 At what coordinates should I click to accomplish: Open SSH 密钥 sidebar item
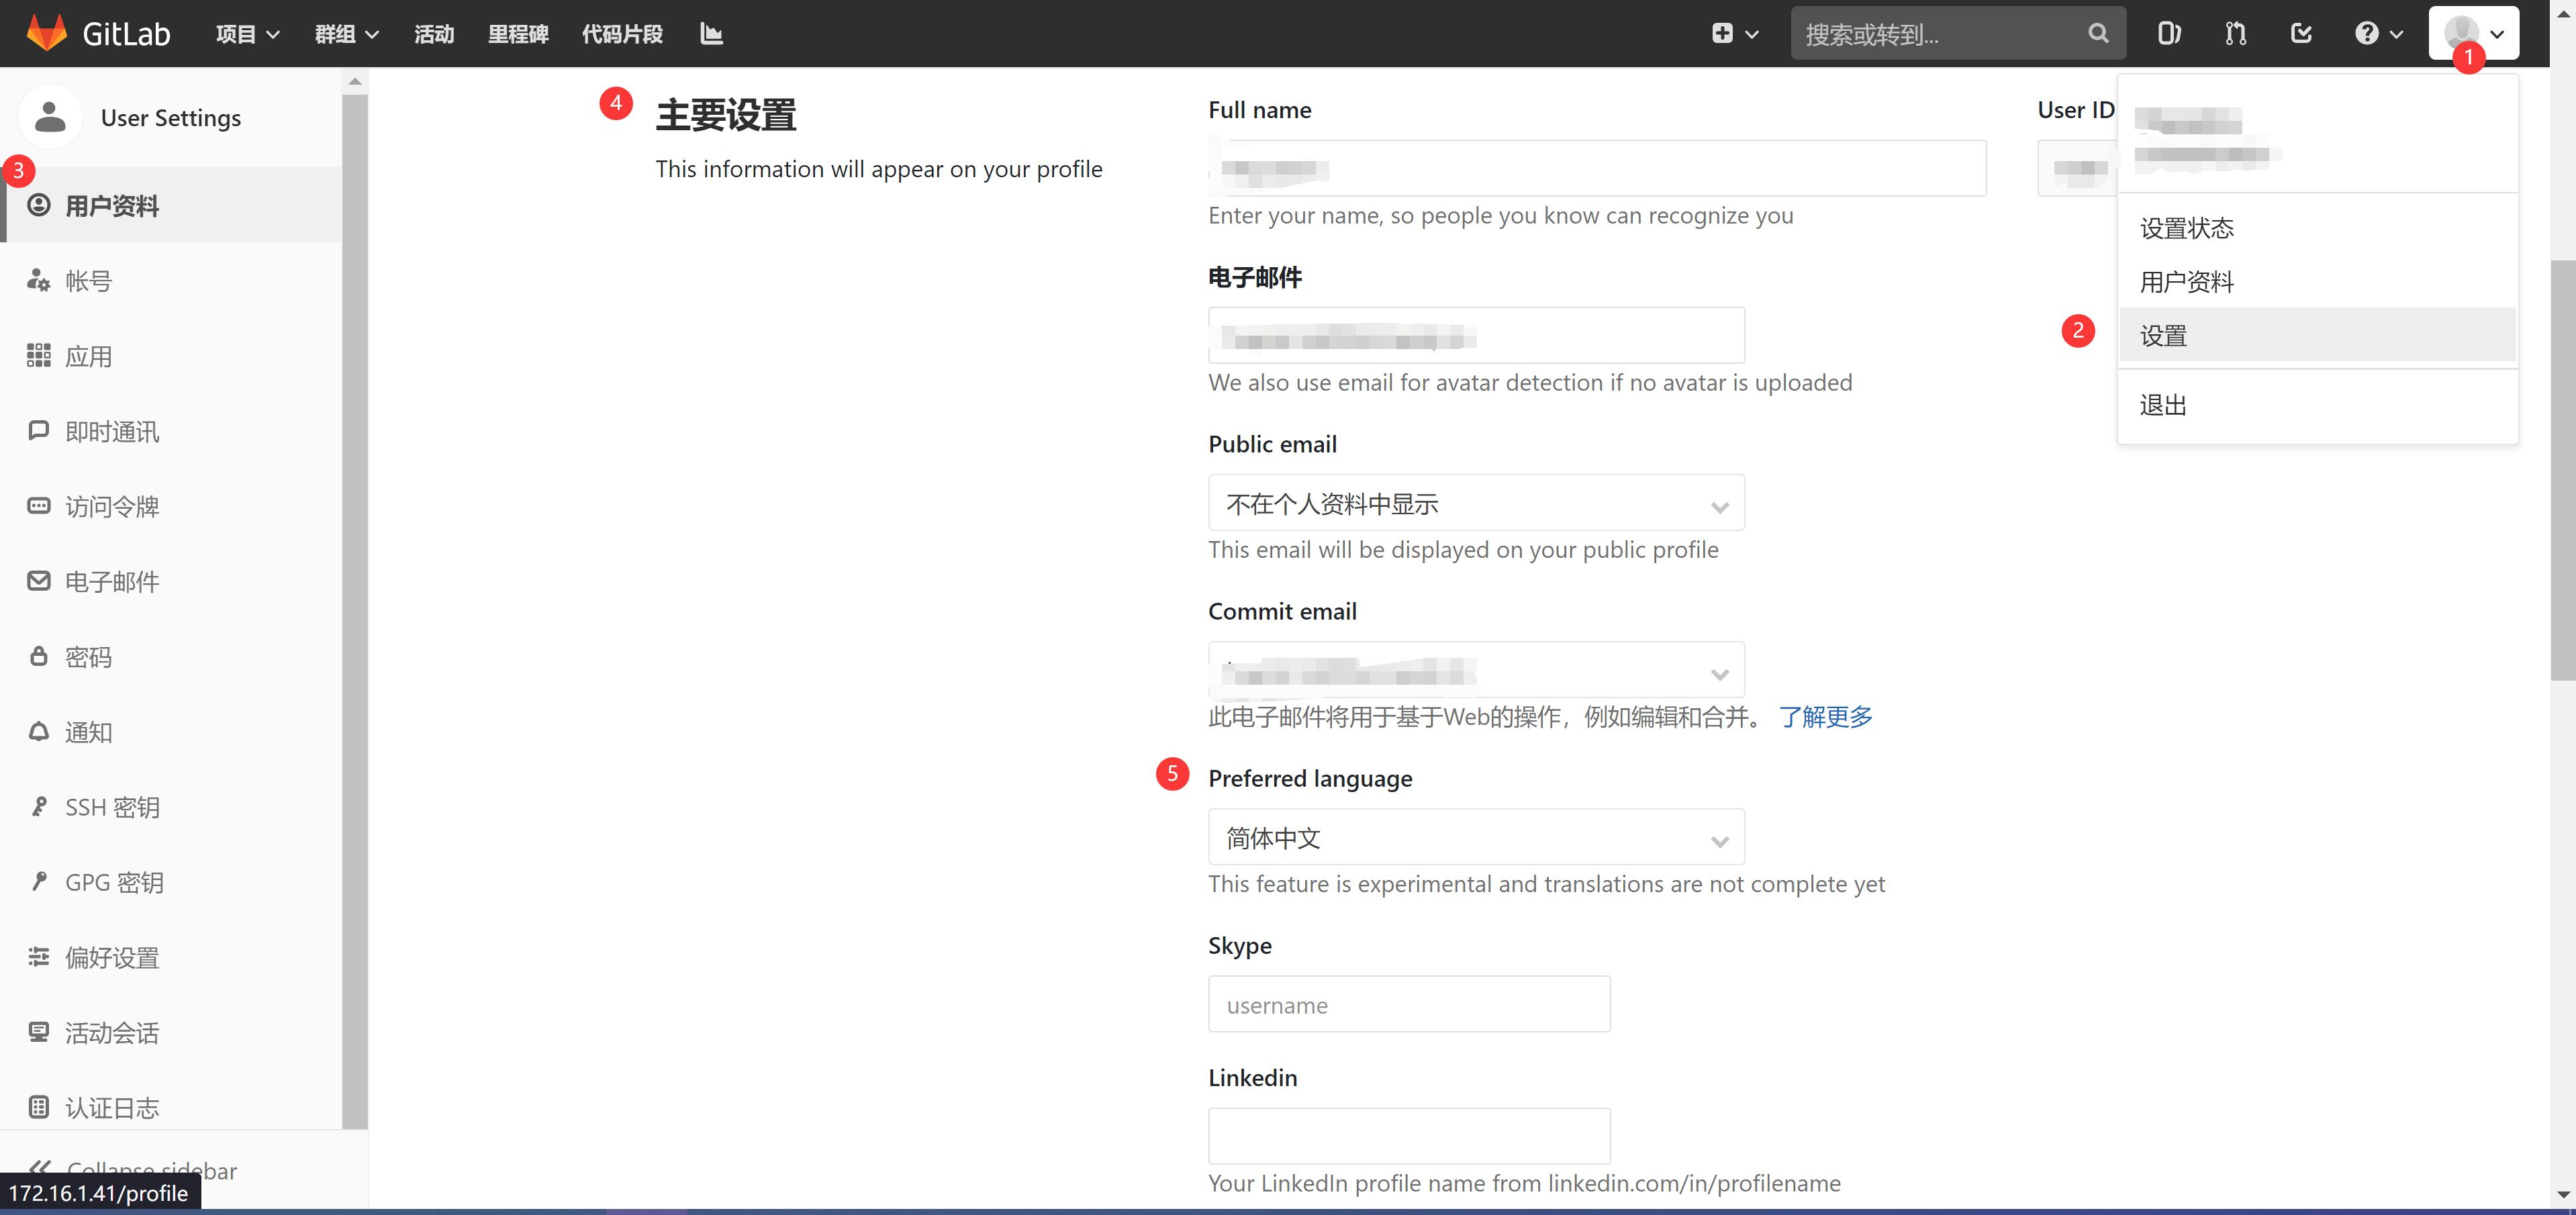click(x=112, y=807)
